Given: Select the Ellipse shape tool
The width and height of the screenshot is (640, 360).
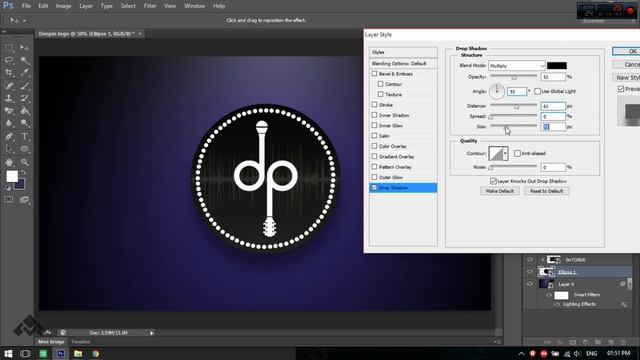Looking at the screenshot, I should [x=24, y=149].
